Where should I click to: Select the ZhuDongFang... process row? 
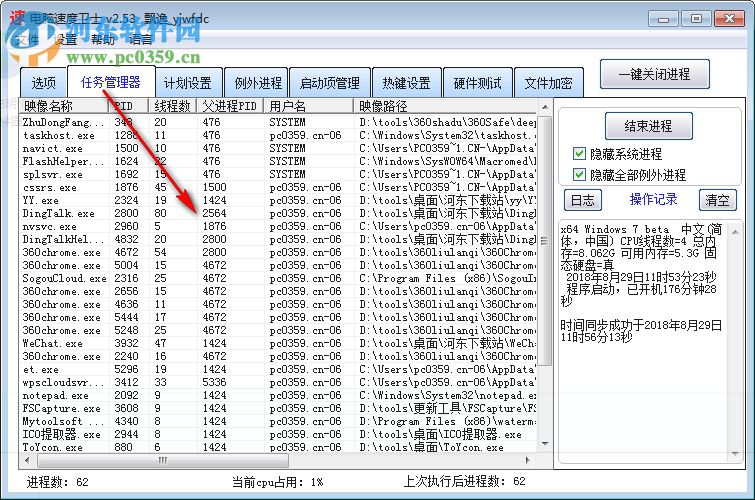(x=278, y=122)
